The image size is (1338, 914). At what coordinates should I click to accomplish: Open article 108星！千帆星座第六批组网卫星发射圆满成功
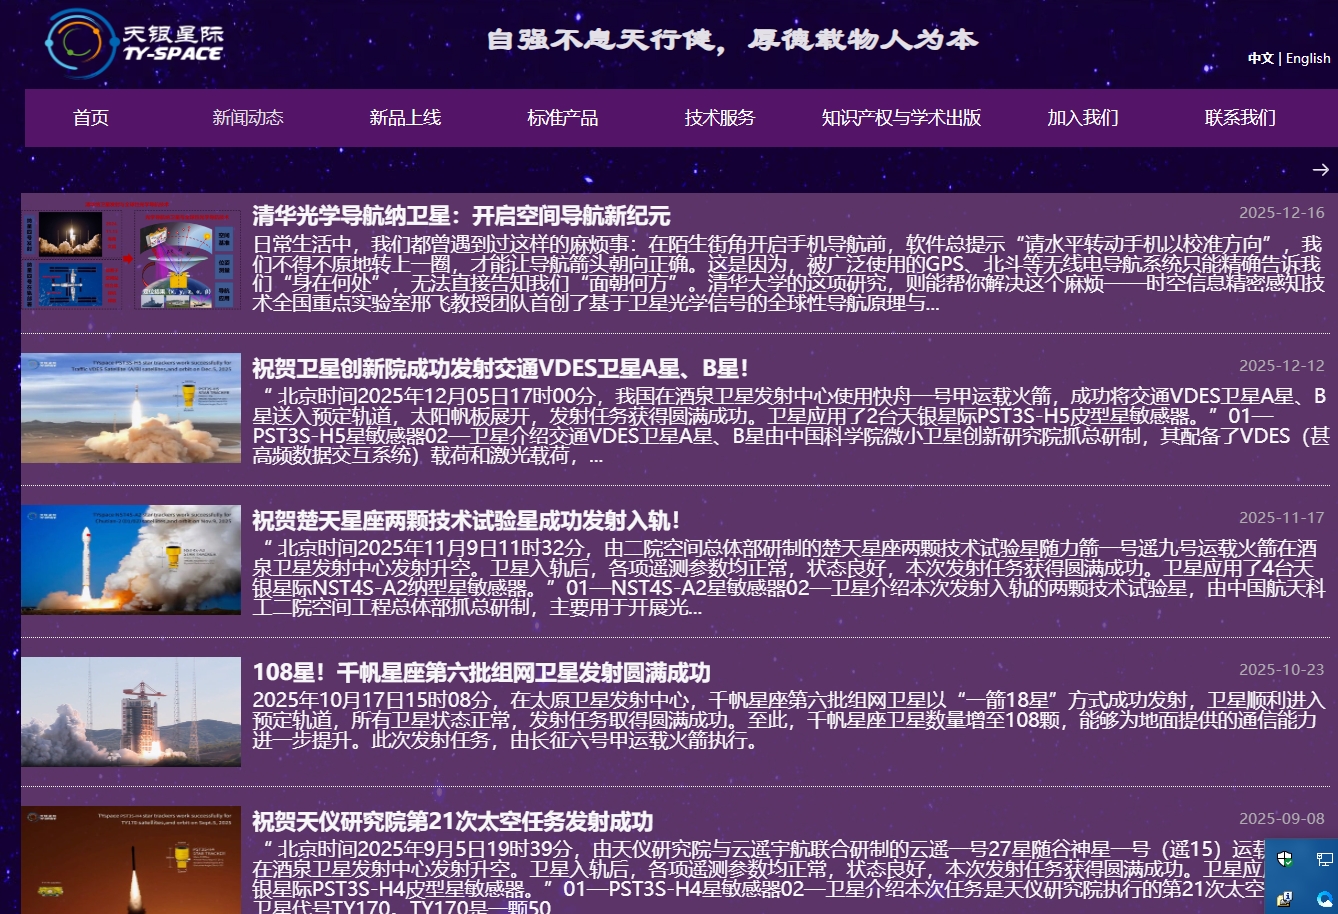click(481, 672)
